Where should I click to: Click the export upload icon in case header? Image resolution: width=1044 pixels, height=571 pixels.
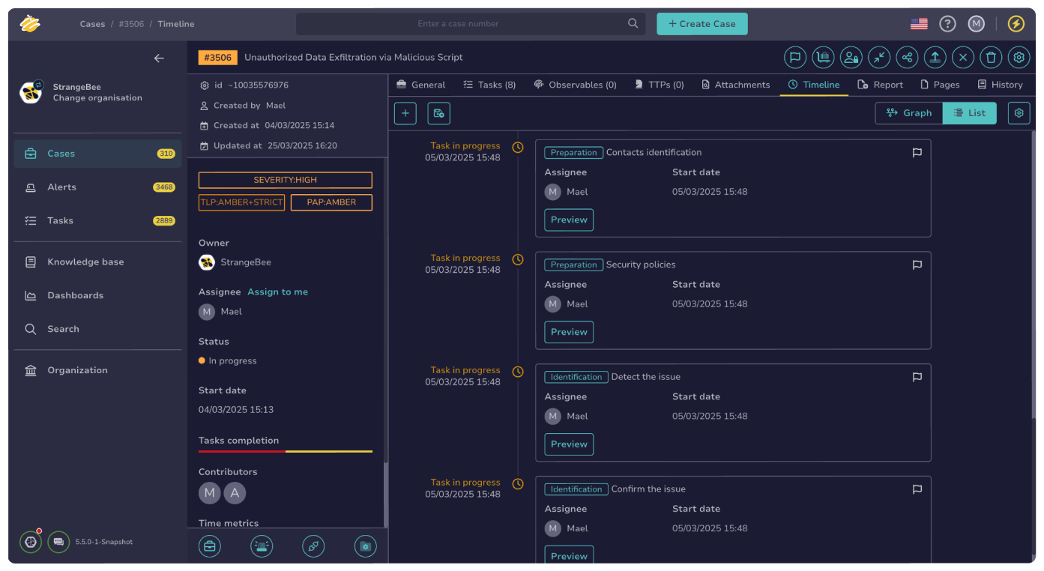coord(935,57)
